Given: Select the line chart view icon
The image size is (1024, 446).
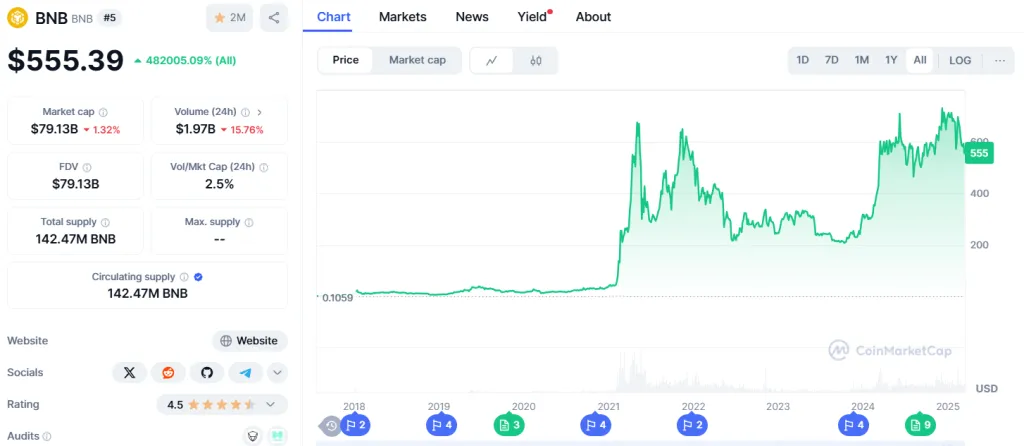Looking at the screenshot, I should point(492,60).
